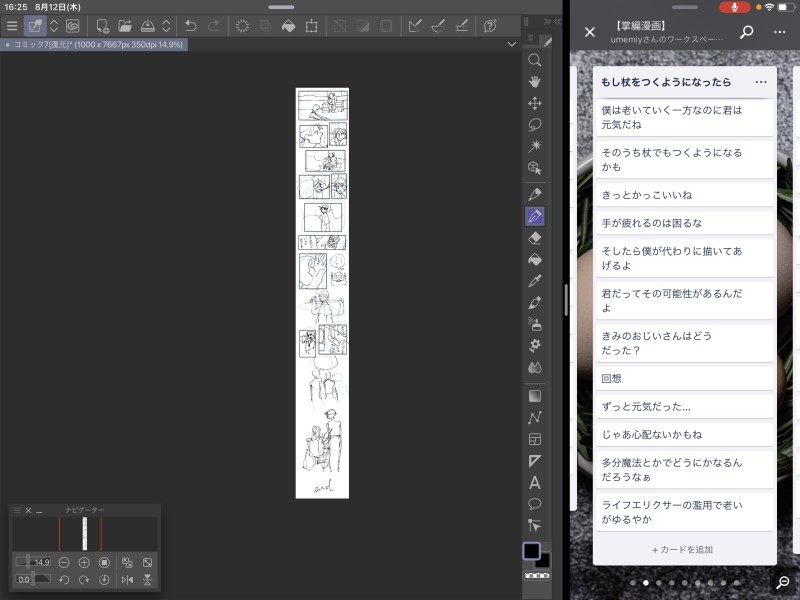
Task: Pick the Eyedropper tool
Action: click(x=535, y=281)
